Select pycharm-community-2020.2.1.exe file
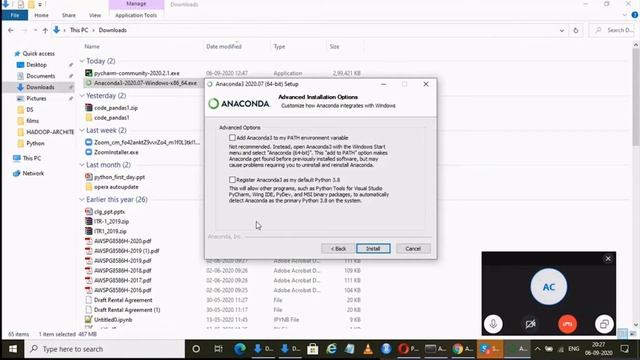Image resolution: width=640 pixels, height=360 pixels. pos(137,73)
